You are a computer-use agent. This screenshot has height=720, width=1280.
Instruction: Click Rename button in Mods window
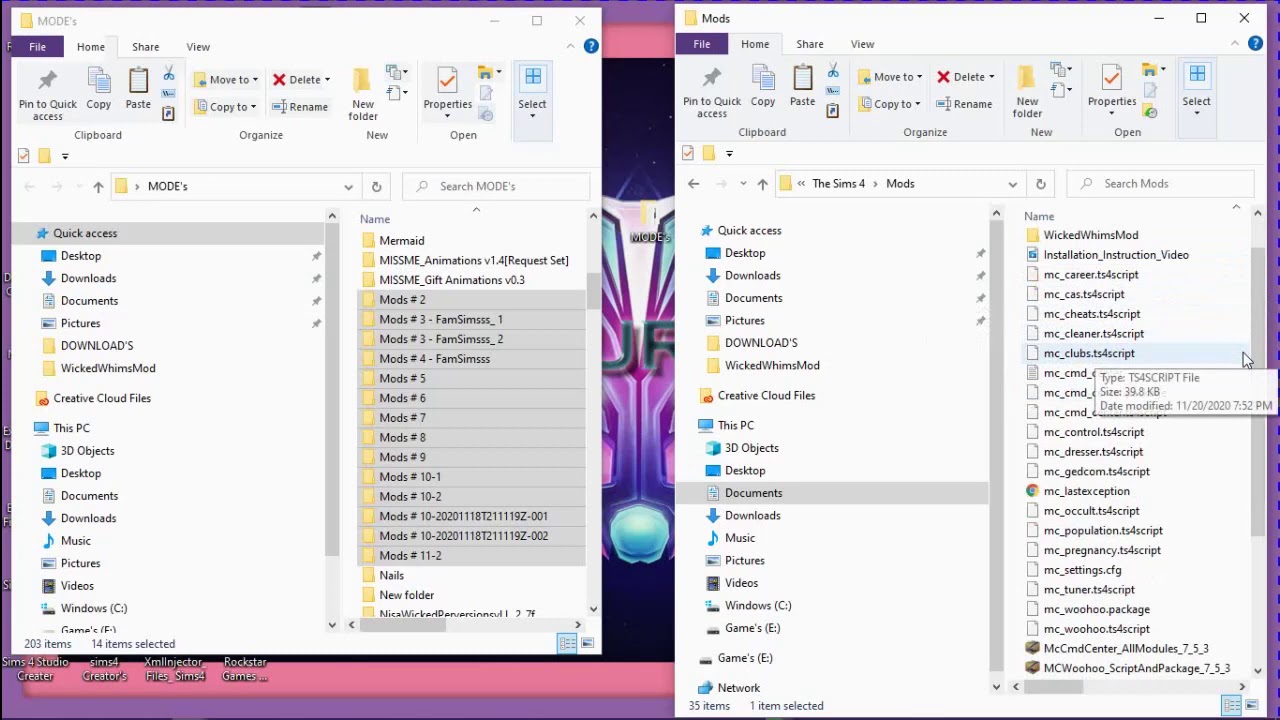pyautogui.click(x=964, y=104)
